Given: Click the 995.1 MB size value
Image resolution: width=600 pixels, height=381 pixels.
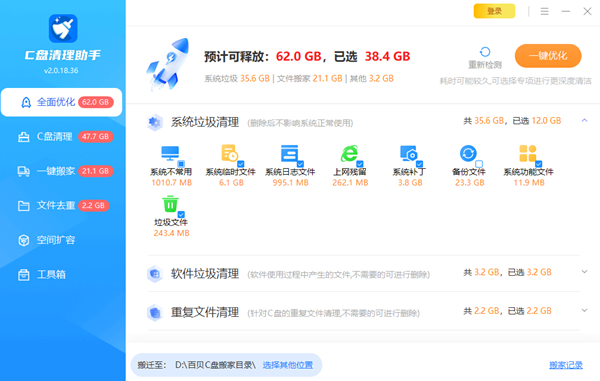Looking at the screenshot, I should 290,183.
